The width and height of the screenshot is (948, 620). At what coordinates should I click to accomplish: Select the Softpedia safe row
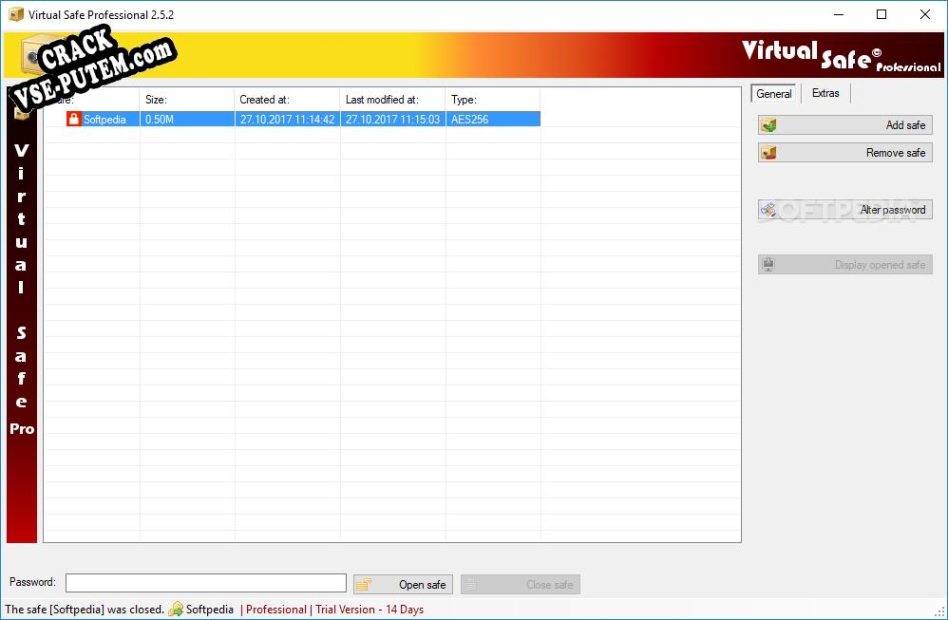click(x=292, y=119)
